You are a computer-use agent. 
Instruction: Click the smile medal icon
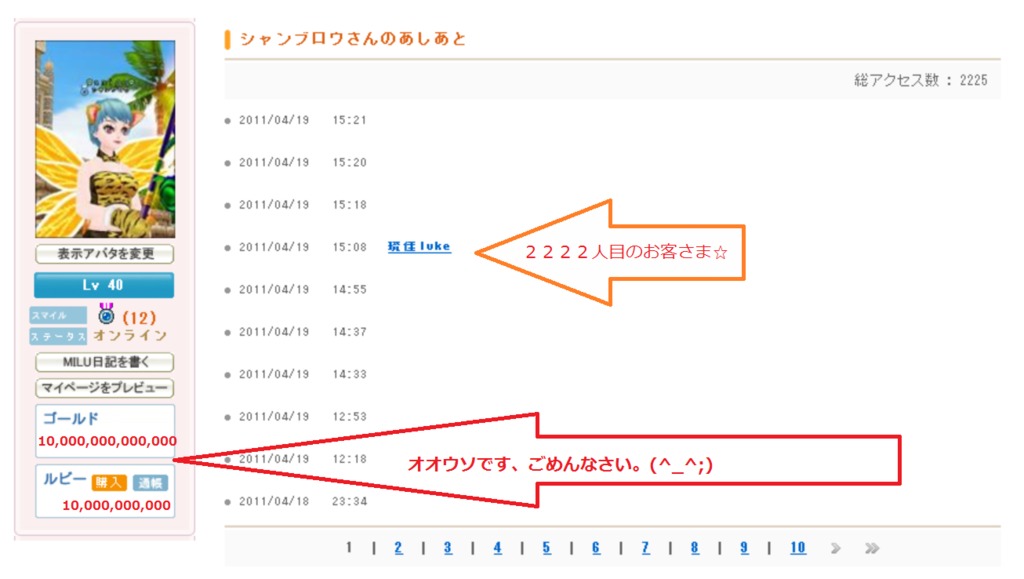pos(106,314)
